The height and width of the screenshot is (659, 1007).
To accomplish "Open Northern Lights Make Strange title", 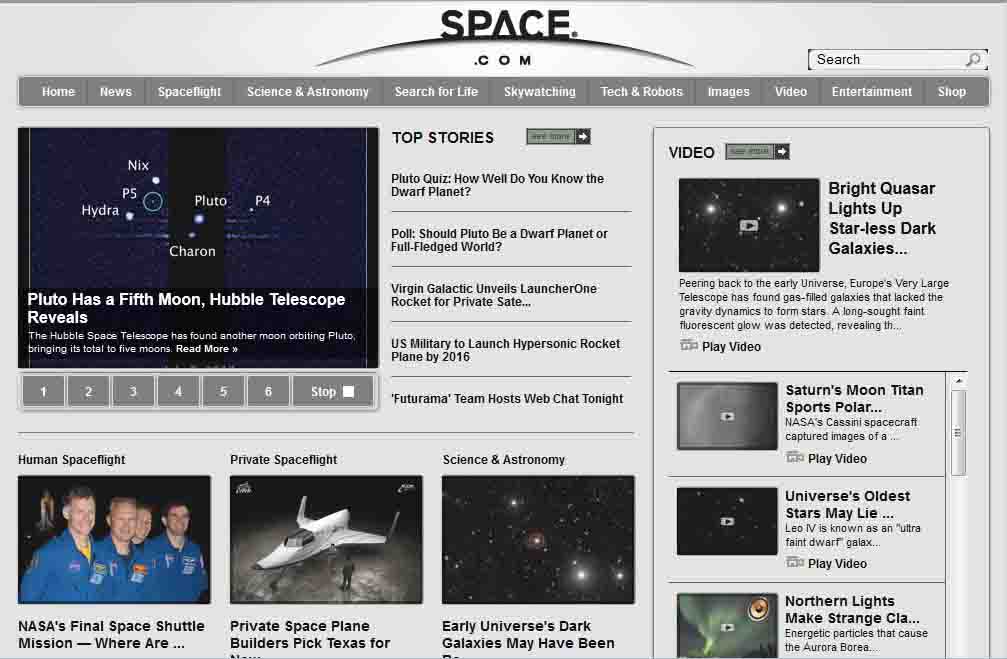I will [x=852, y=610].
